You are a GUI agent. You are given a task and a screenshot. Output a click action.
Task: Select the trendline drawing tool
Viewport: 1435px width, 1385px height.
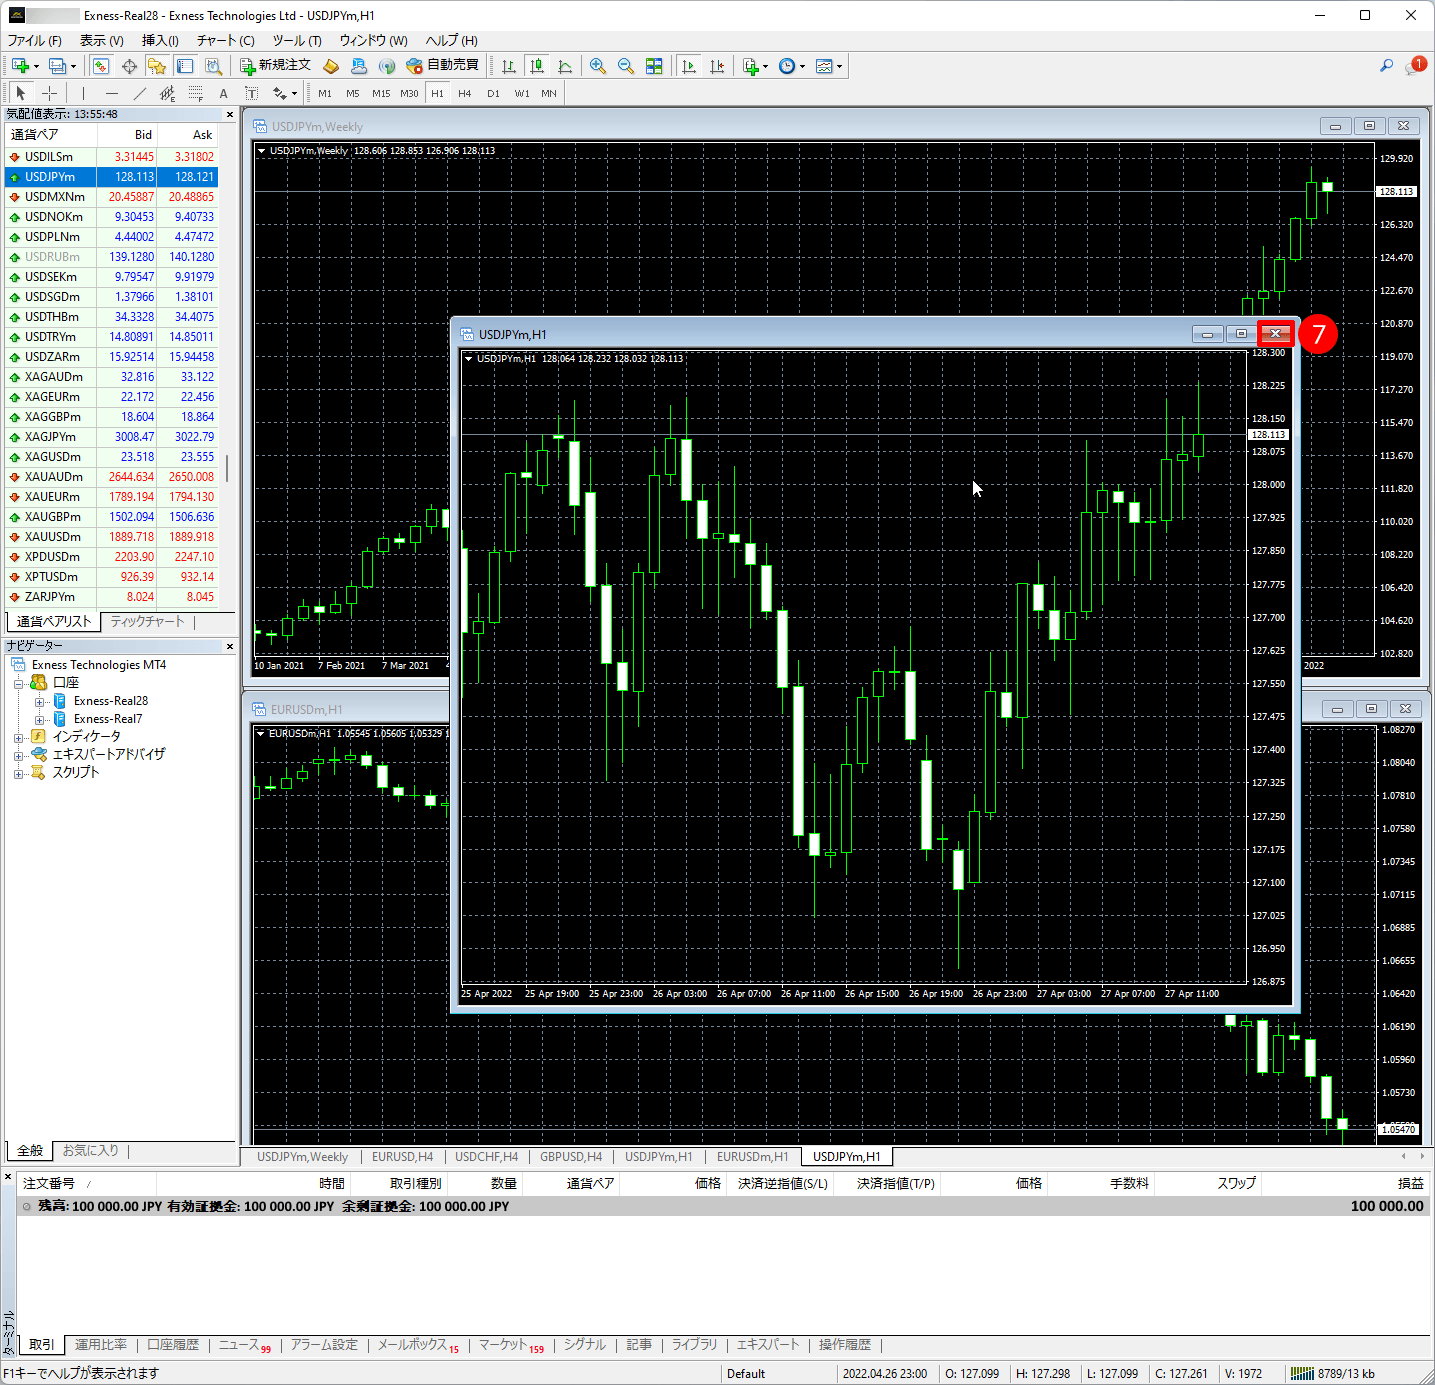pos(140,93)
